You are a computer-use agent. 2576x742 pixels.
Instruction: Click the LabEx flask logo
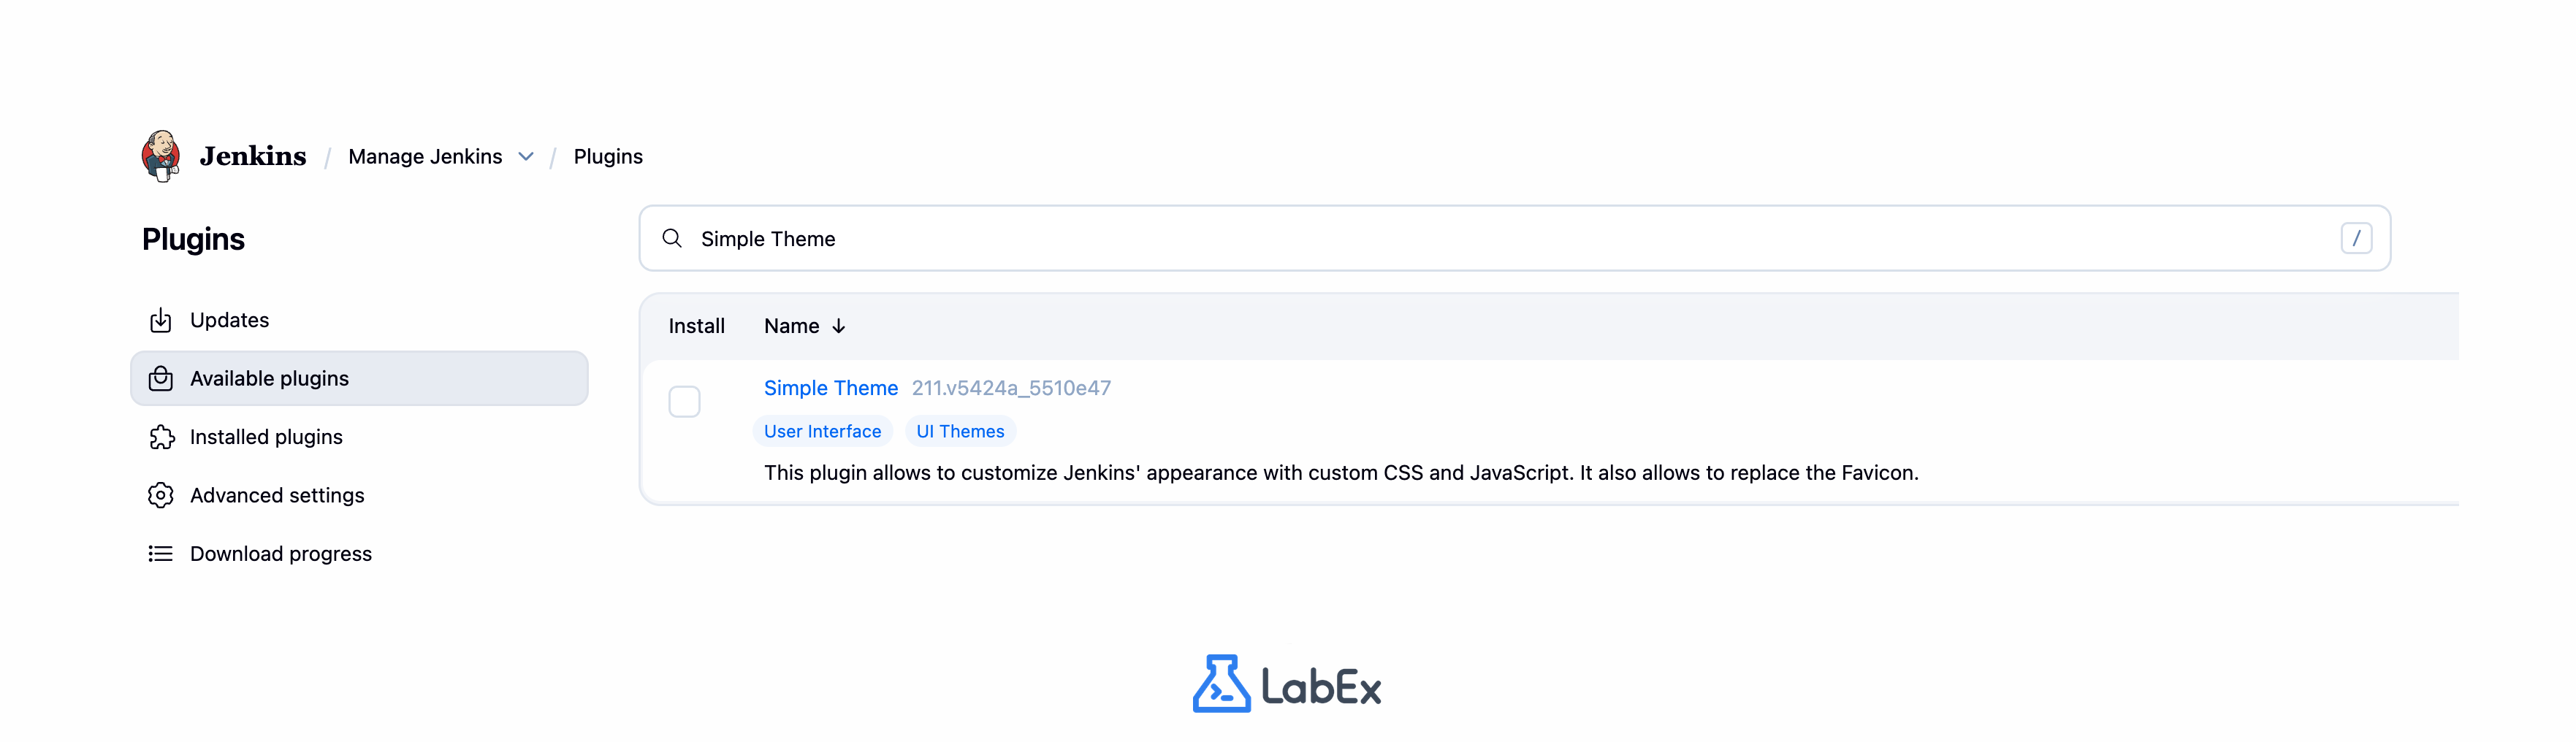[1222, 685]
